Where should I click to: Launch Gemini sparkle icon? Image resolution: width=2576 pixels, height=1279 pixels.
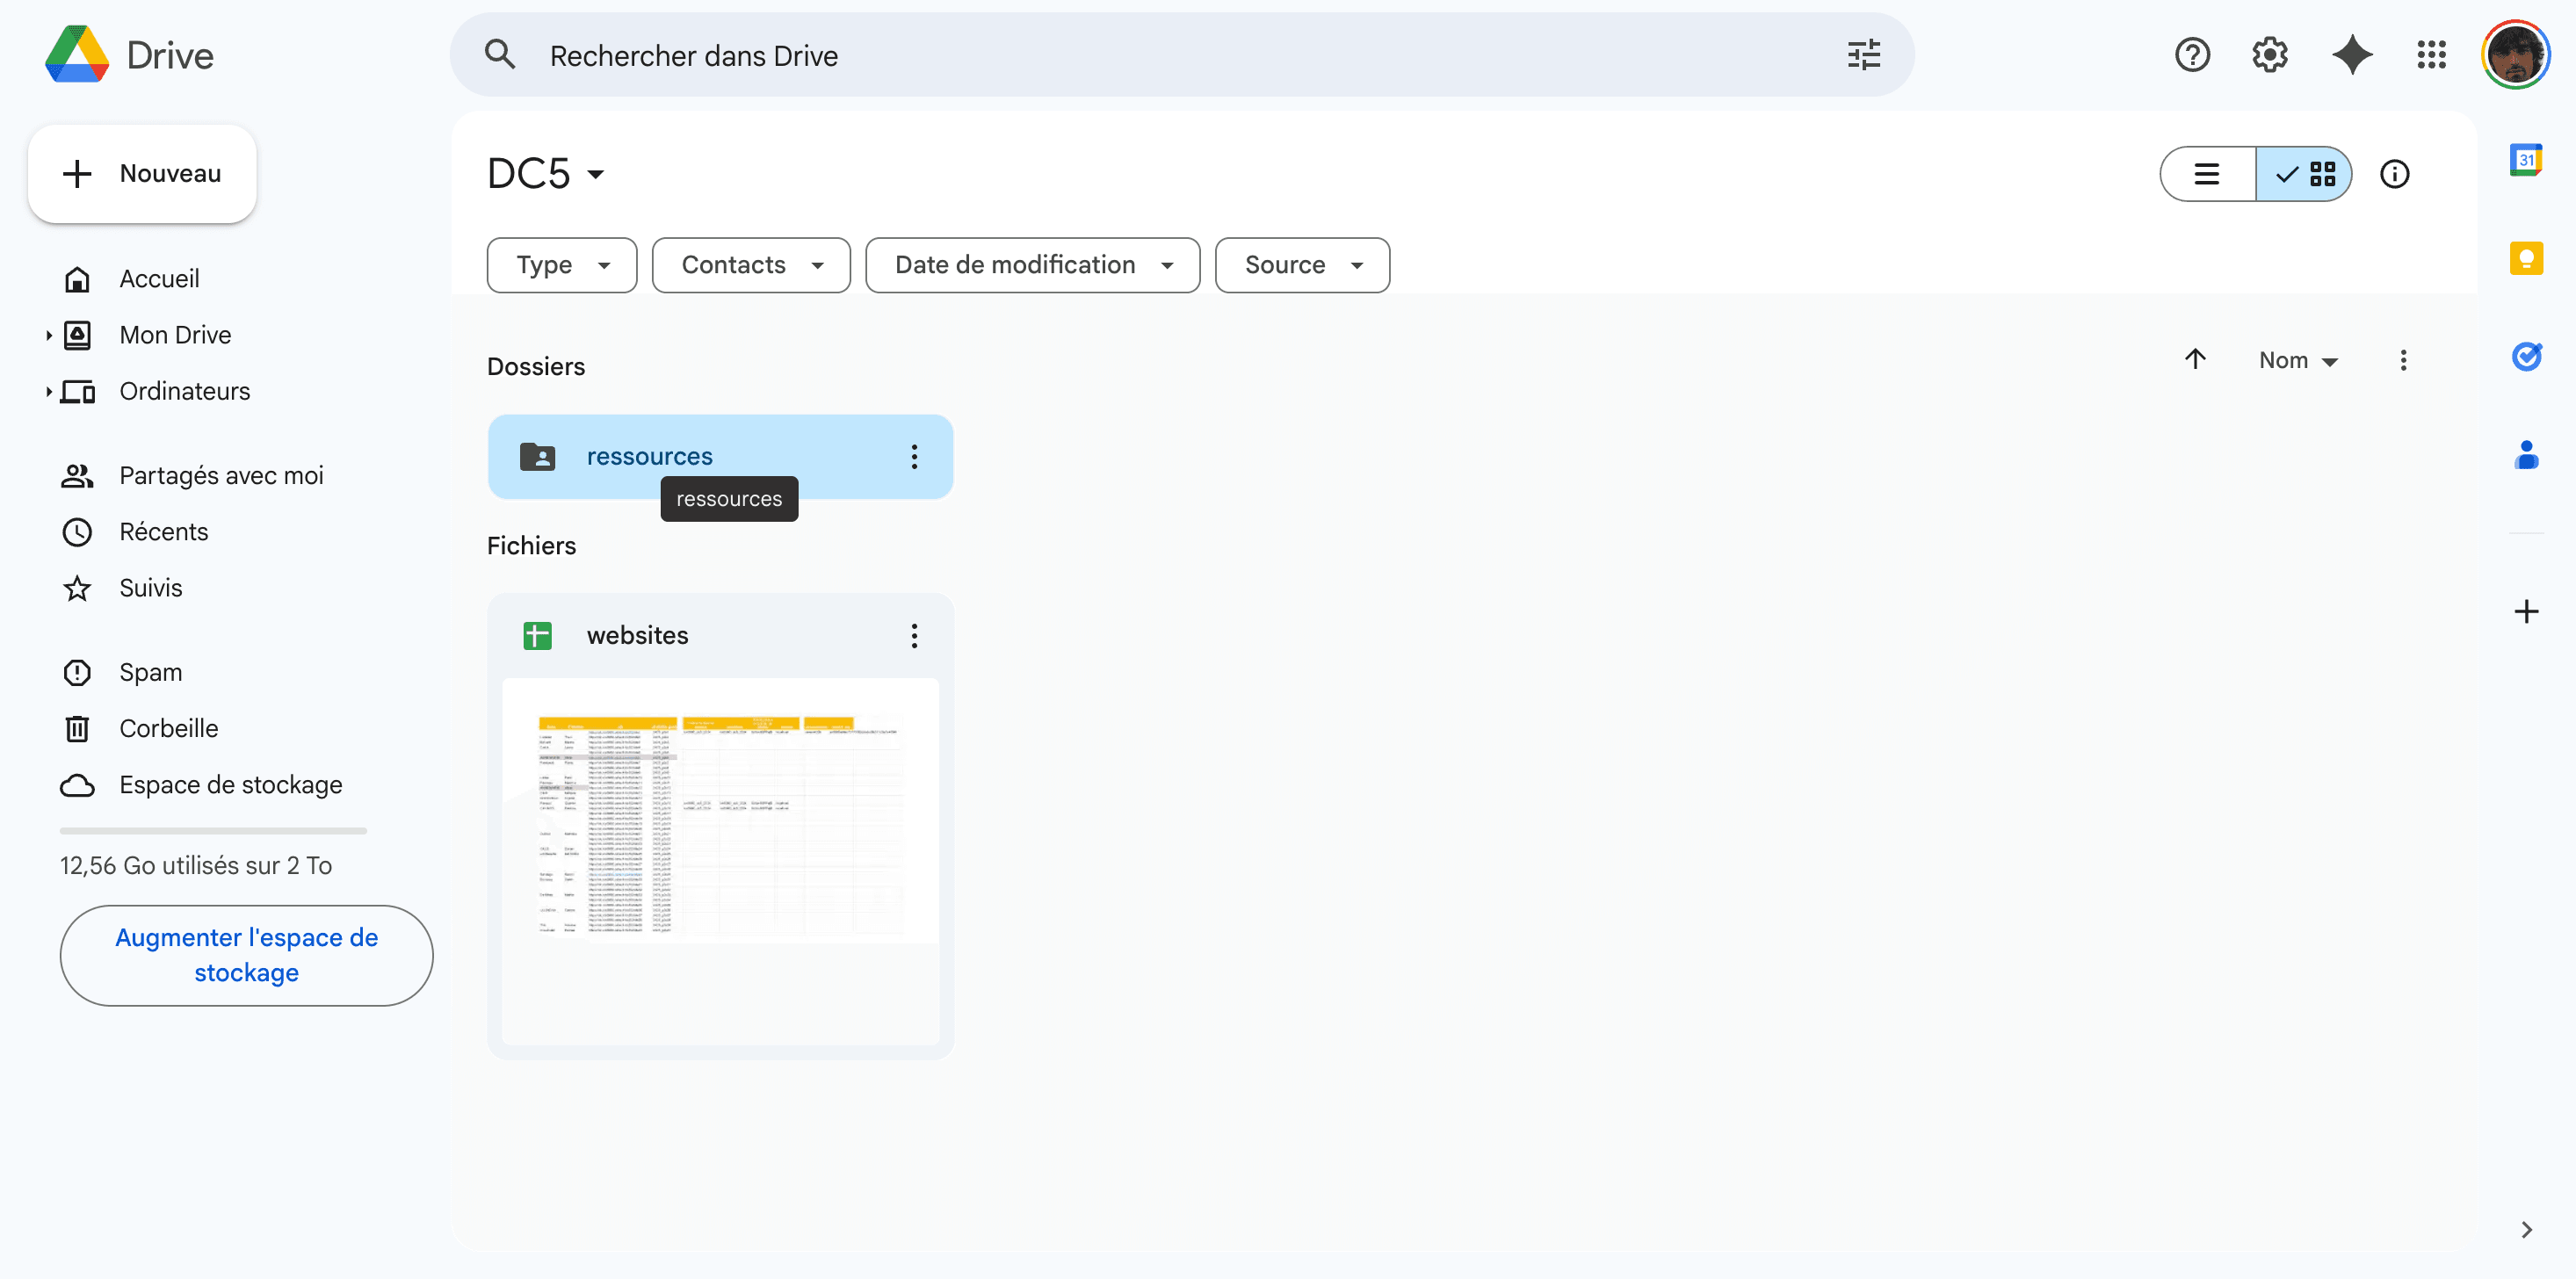pos(2352,55)
